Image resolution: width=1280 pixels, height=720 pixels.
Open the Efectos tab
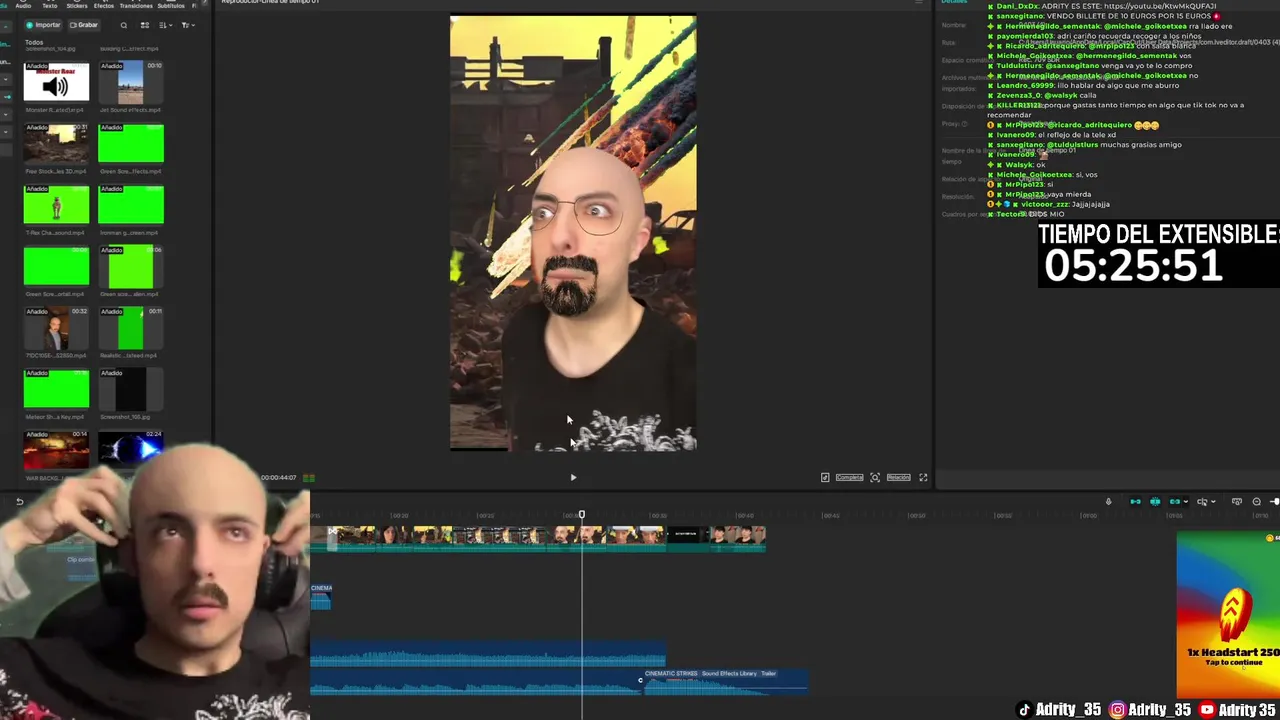pos(104,5)
